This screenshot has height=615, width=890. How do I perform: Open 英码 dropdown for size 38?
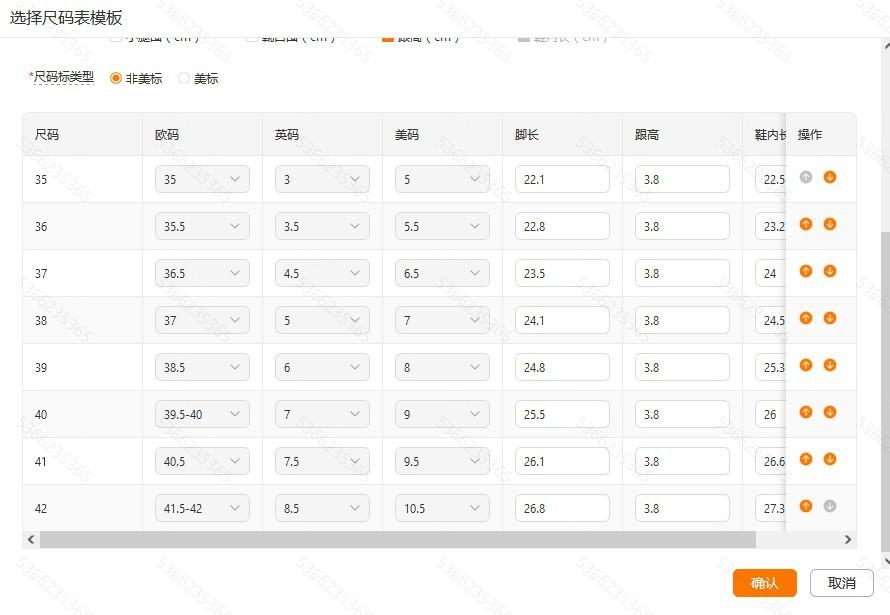pos(322,321)
